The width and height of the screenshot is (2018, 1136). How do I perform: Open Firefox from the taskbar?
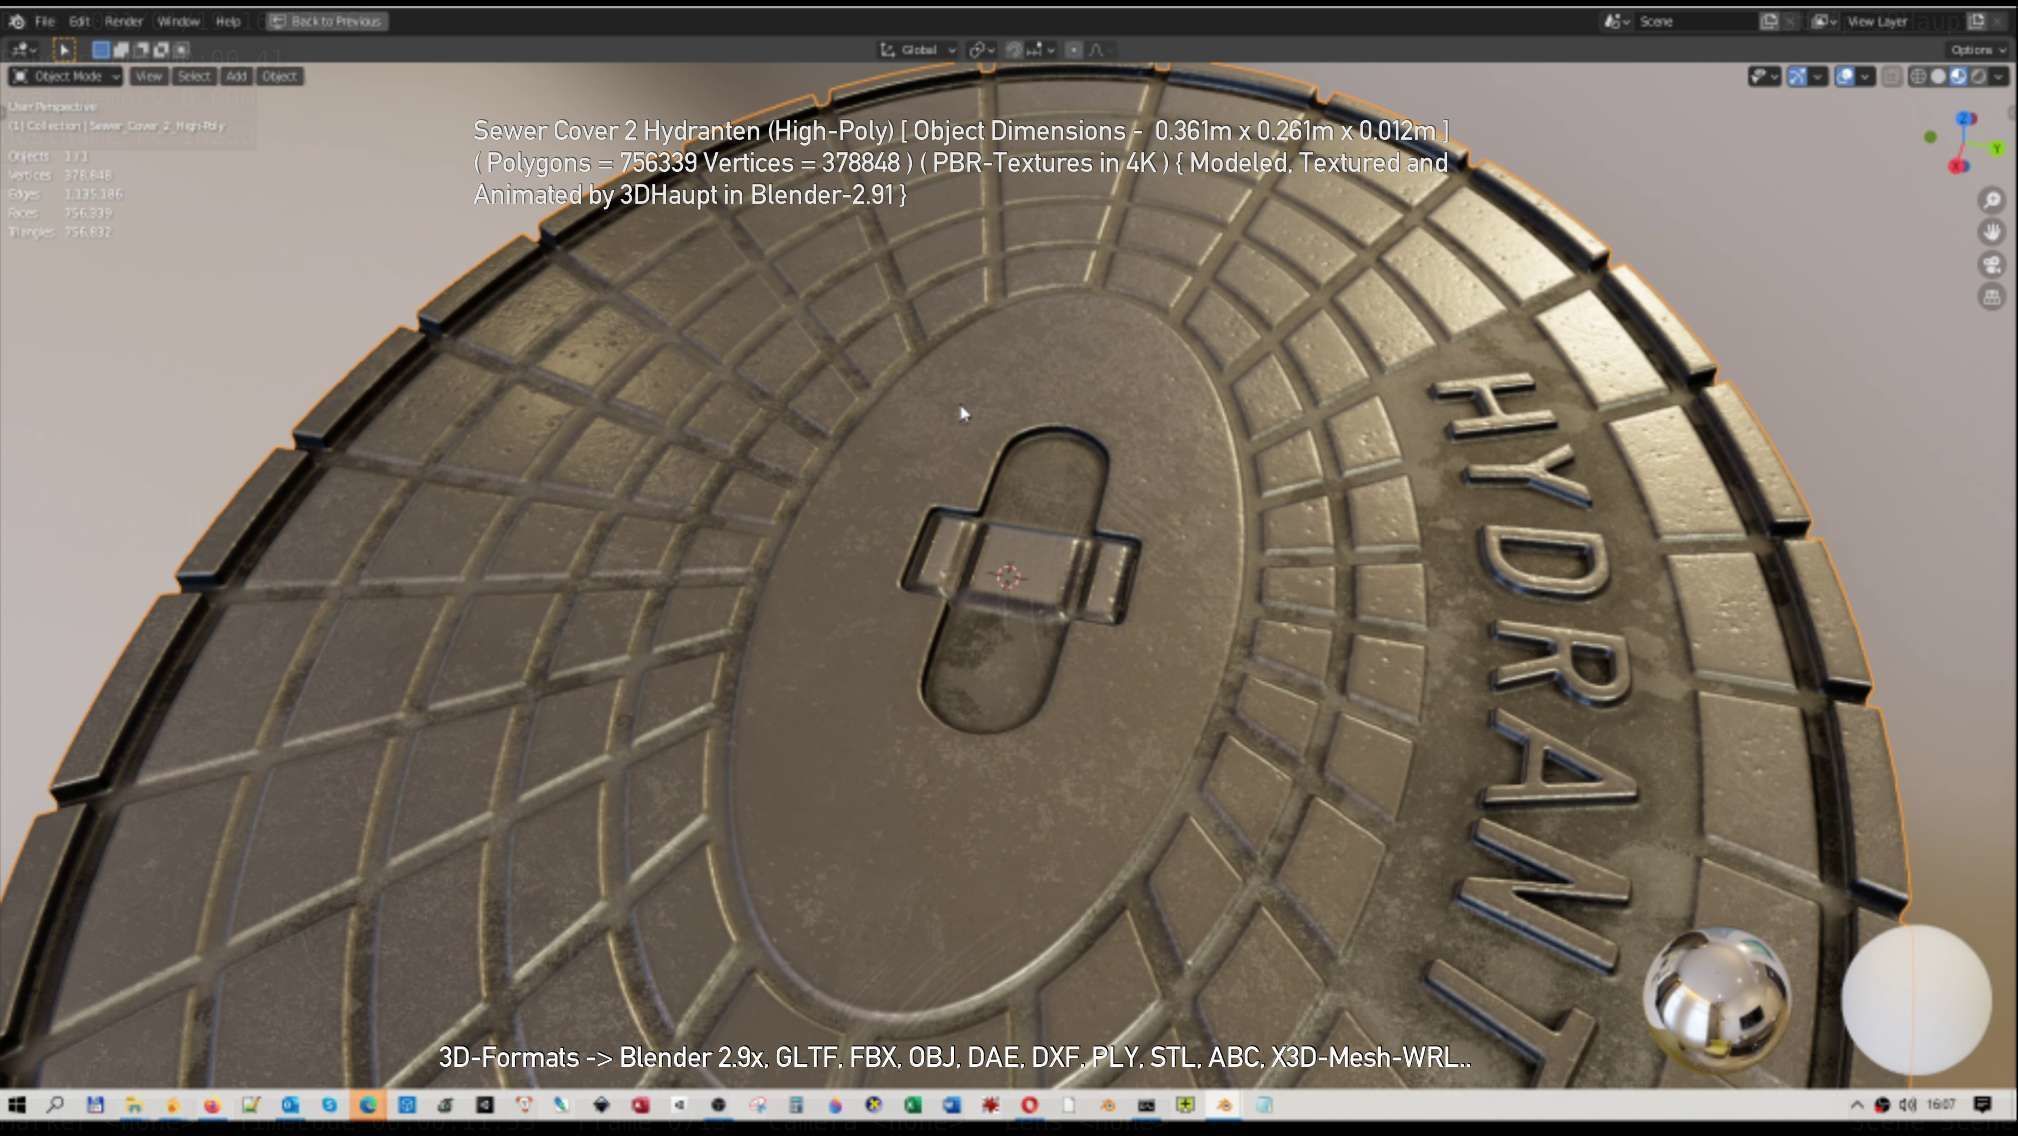pyautogui.click(x=212, y=1105)
